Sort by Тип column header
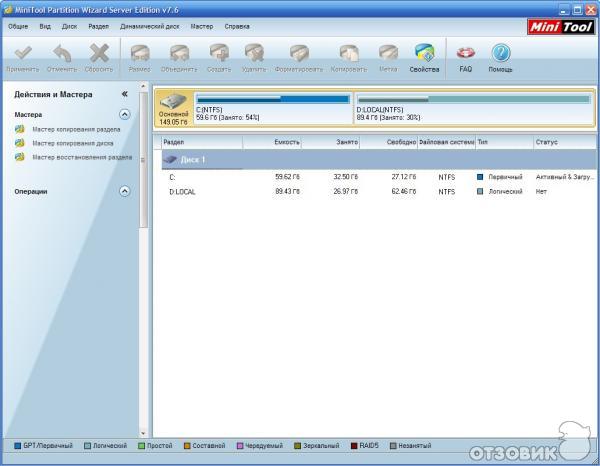Image resolution: width=600 pixels, height=466 pixels. pos(505,142)
